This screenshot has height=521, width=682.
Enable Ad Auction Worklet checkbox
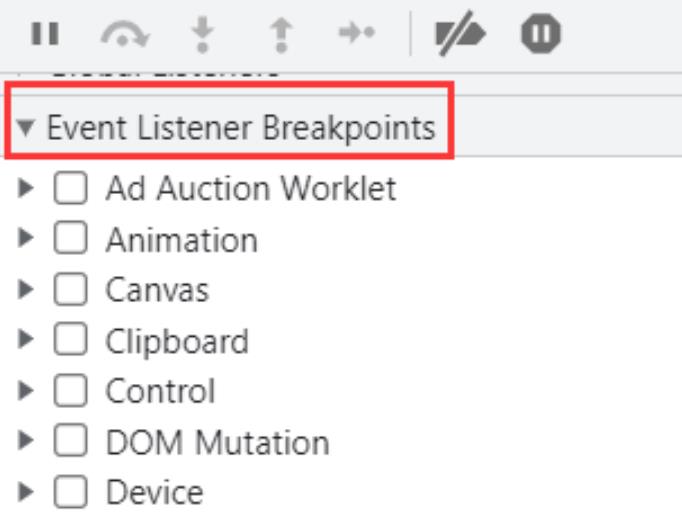[x=70, y=188]
